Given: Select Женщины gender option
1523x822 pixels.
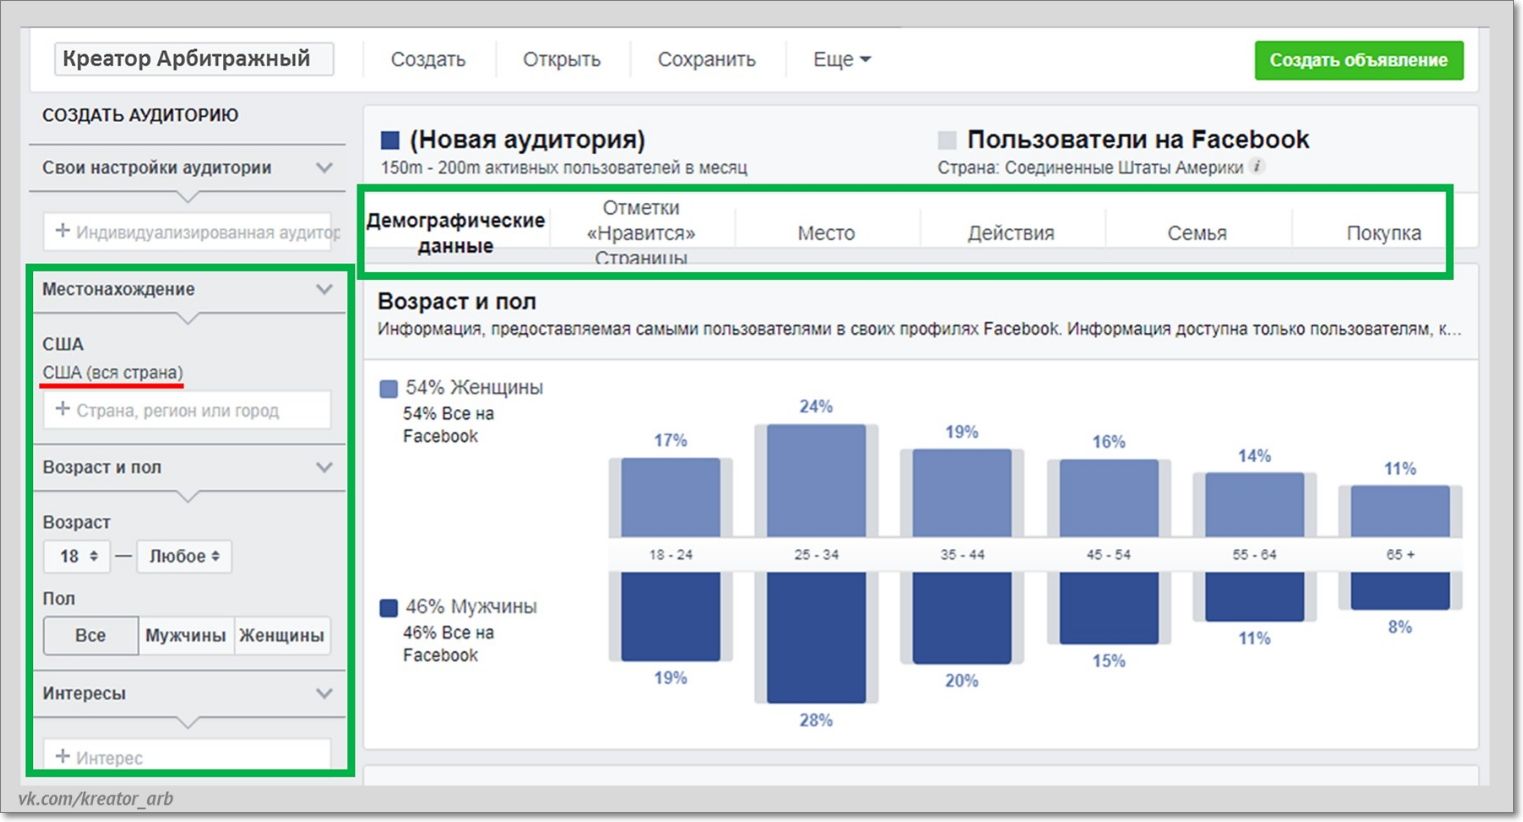Looking at the screenshot, I should pyautogui.click(x=282, y=635).
